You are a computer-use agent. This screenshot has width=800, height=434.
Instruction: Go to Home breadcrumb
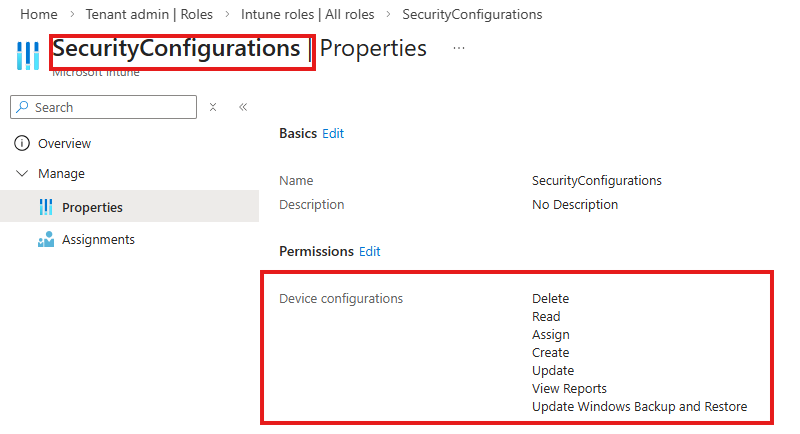pyautogui.click(x=38, y=15)
